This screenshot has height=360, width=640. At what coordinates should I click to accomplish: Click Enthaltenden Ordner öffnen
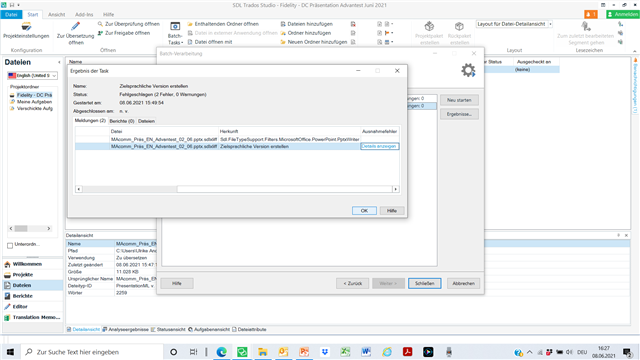223,24
